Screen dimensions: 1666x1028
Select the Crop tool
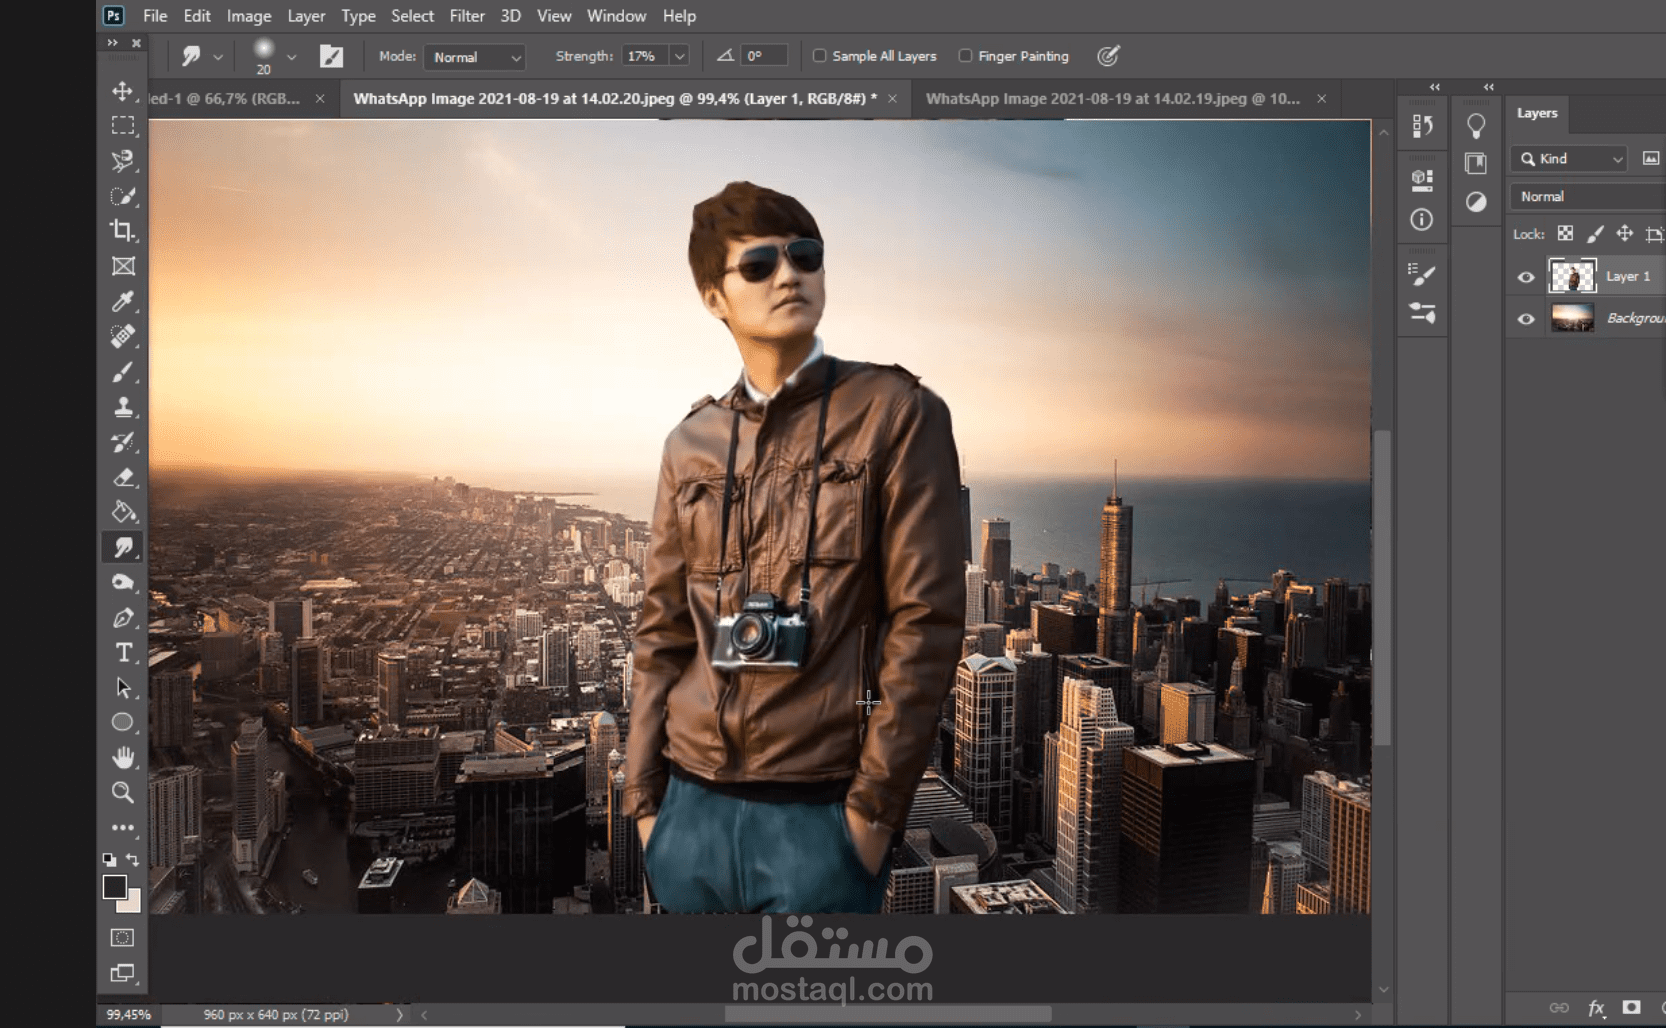123,231
